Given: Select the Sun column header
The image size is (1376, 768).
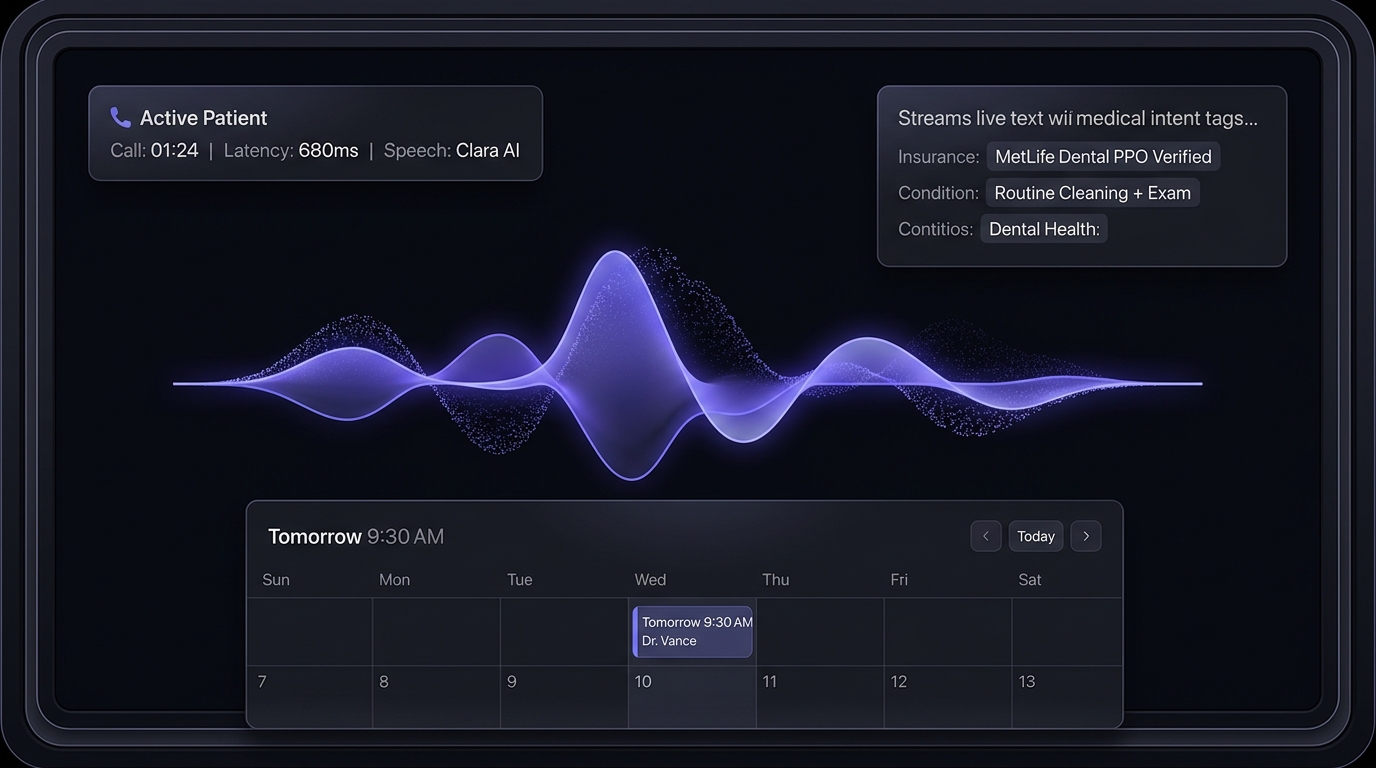Looking at the screenshot, I should click(276, 580).
